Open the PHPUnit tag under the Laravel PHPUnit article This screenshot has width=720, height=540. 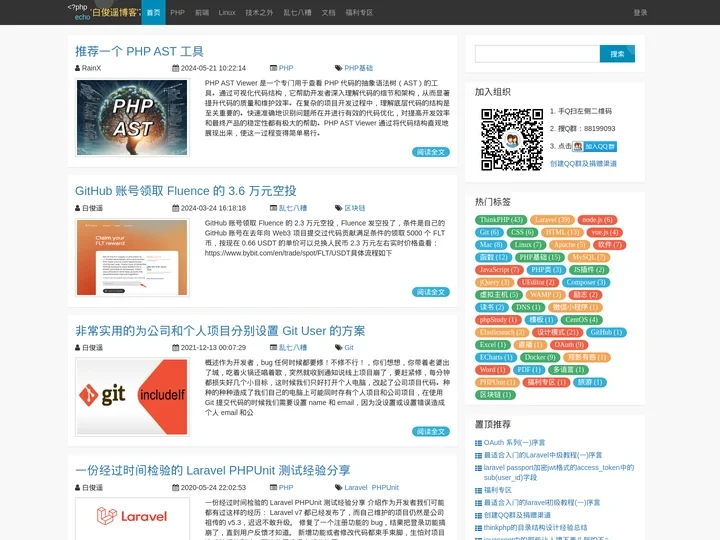385,488
